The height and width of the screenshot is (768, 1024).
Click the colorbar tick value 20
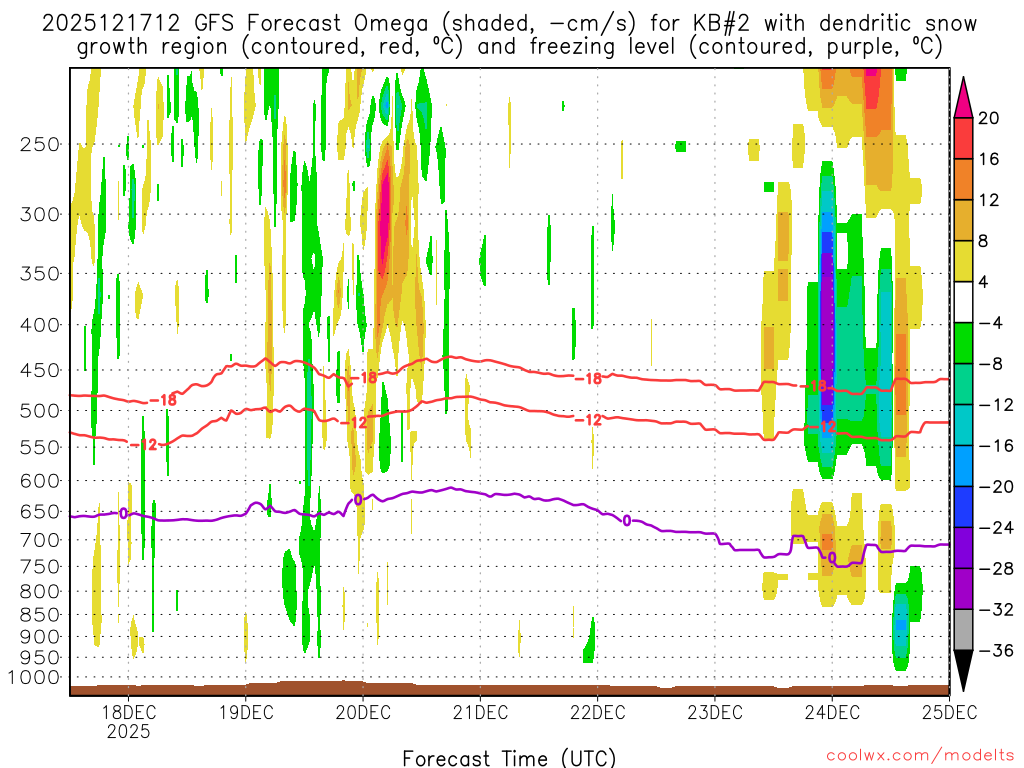pos(989,118)
